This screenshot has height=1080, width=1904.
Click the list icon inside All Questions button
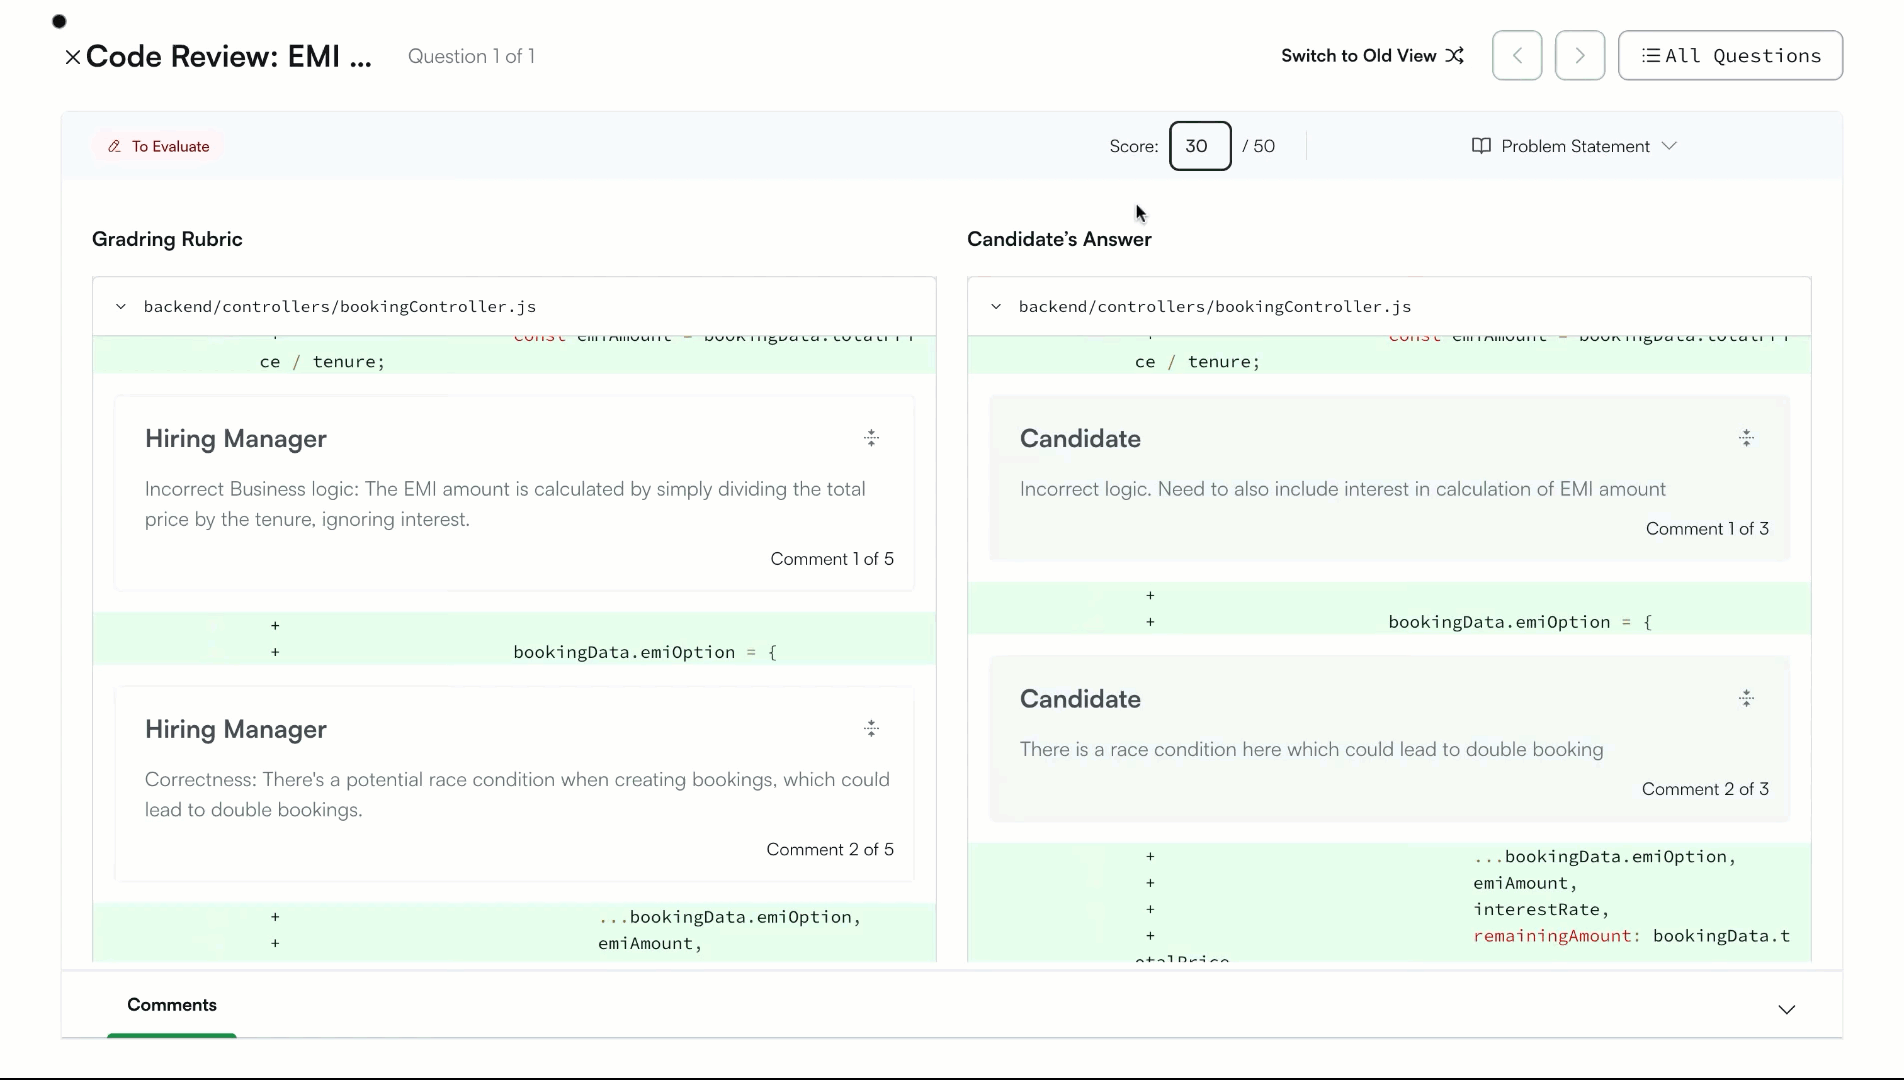1650,56
